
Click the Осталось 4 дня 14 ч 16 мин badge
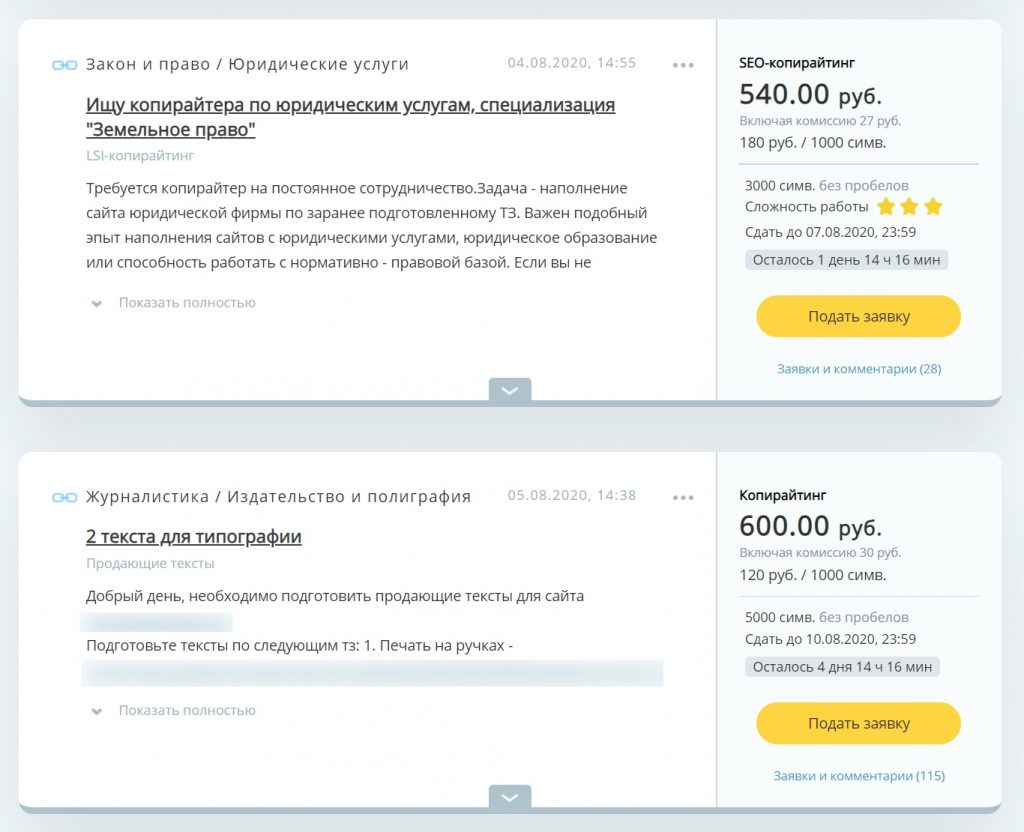[842, 667]
